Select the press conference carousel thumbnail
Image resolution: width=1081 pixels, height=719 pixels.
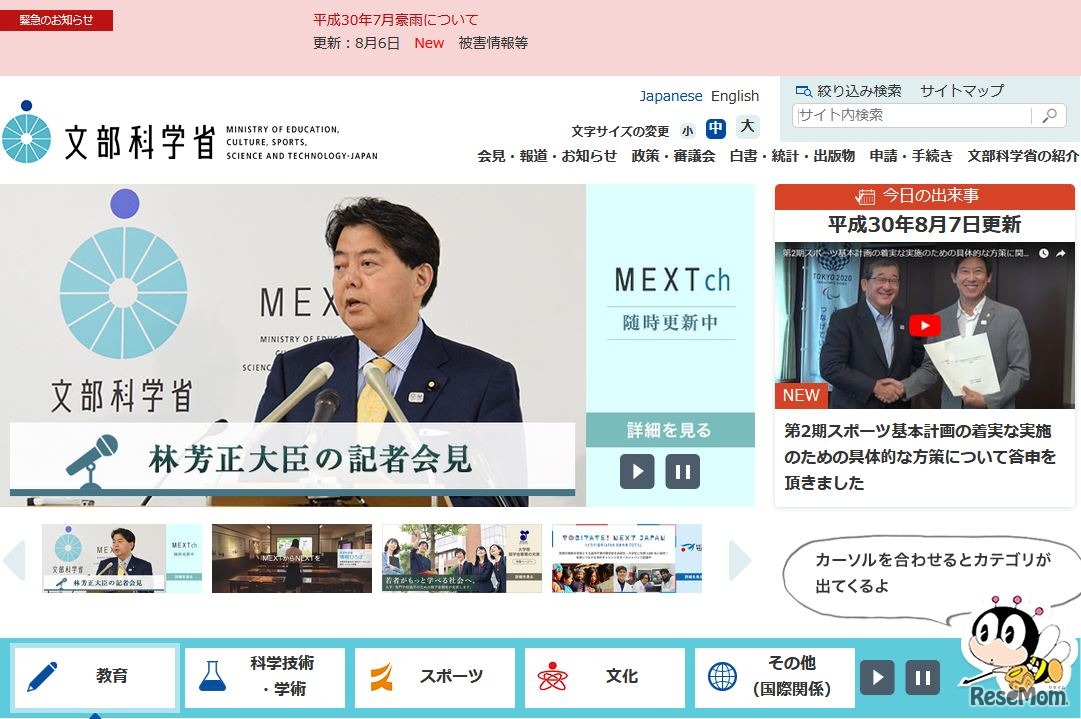[x=122, y=558]
